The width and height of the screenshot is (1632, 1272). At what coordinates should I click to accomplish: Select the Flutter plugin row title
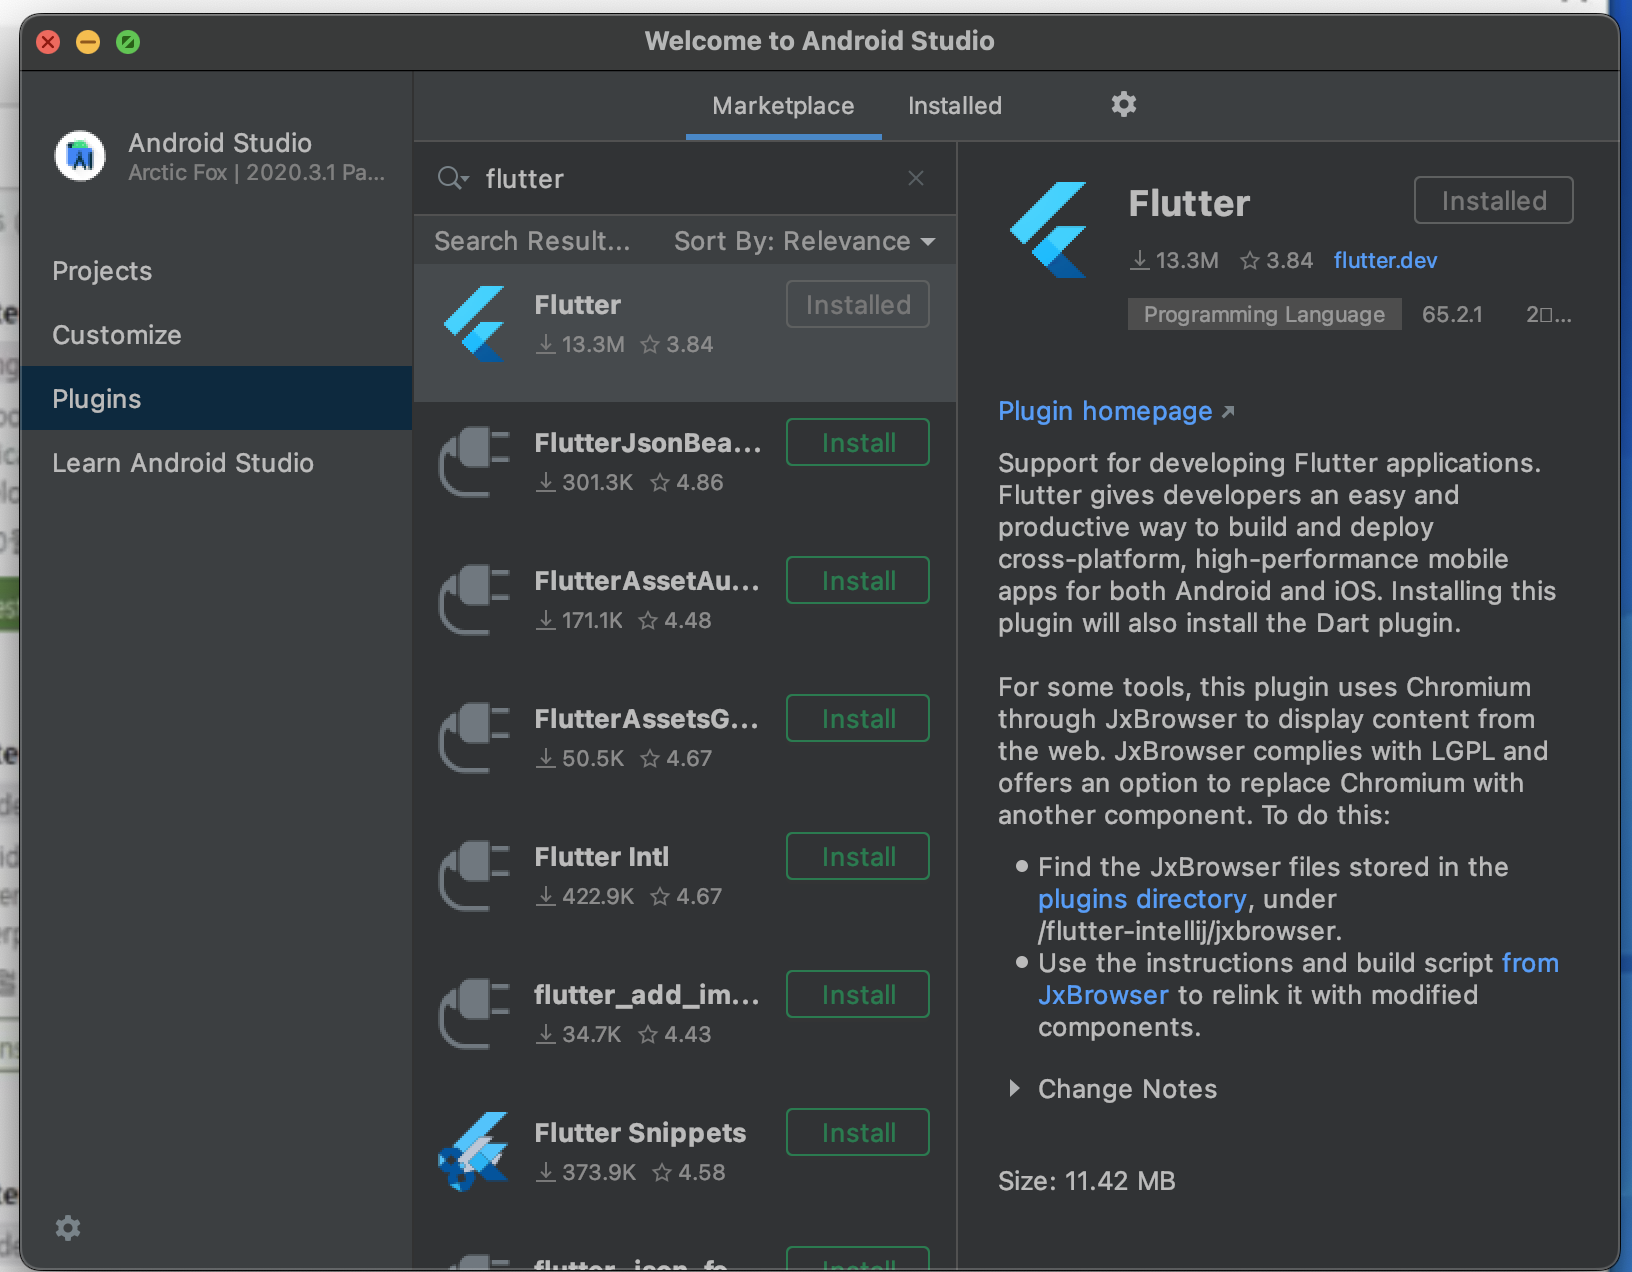pos(578,305)
